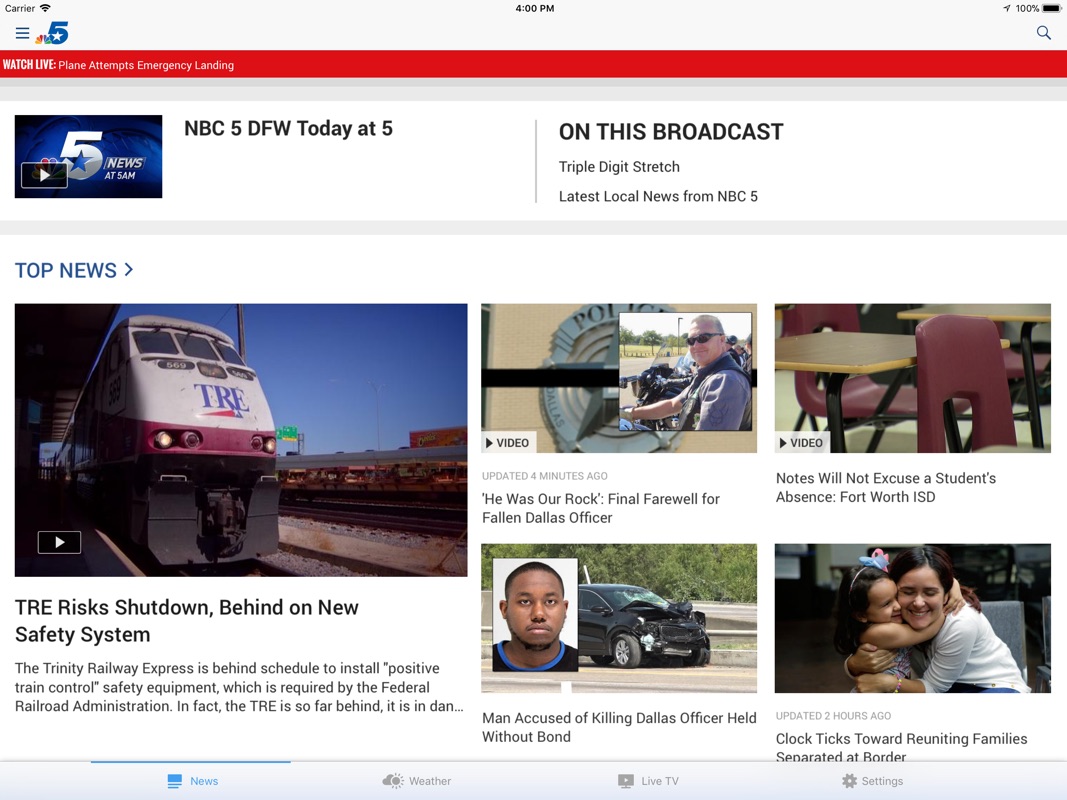Screen dimensions: 1067x800
Task: Tap 'UPDATED 4 MINUTES AGO' label
Action: 545,476
